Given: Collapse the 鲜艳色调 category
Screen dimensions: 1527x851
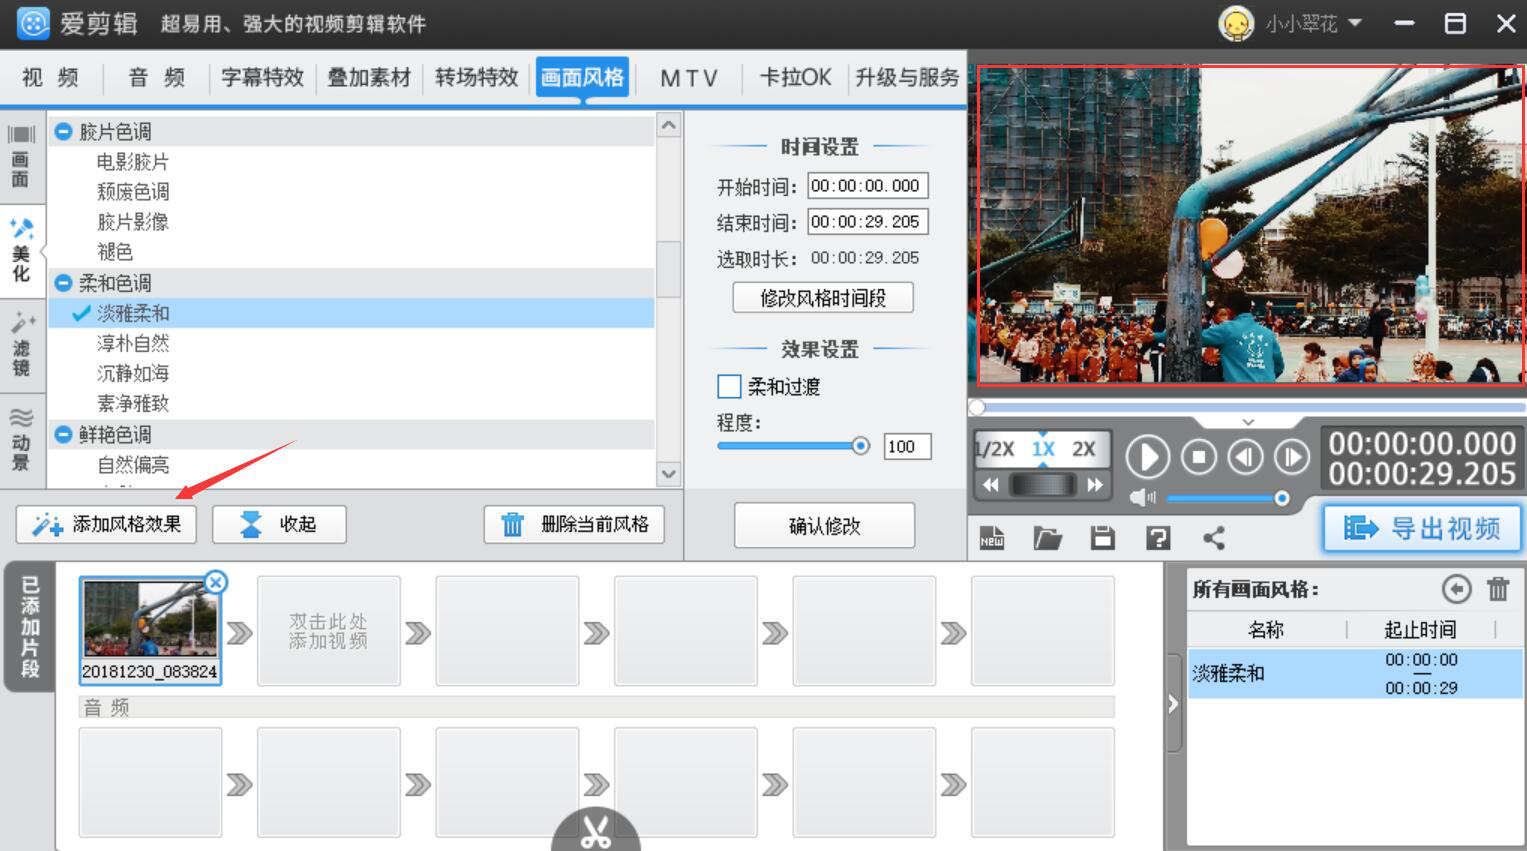Looking at the screenshot, I should (x=63, y=435).
